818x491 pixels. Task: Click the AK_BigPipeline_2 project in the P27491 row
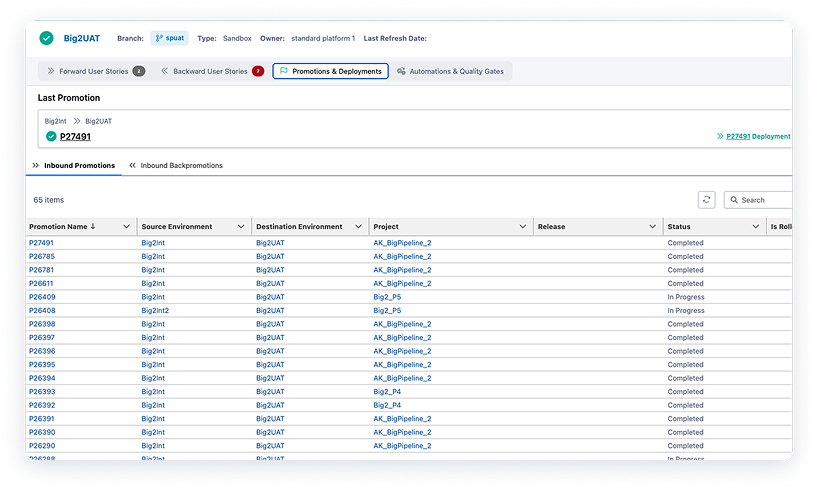(402, 243)
